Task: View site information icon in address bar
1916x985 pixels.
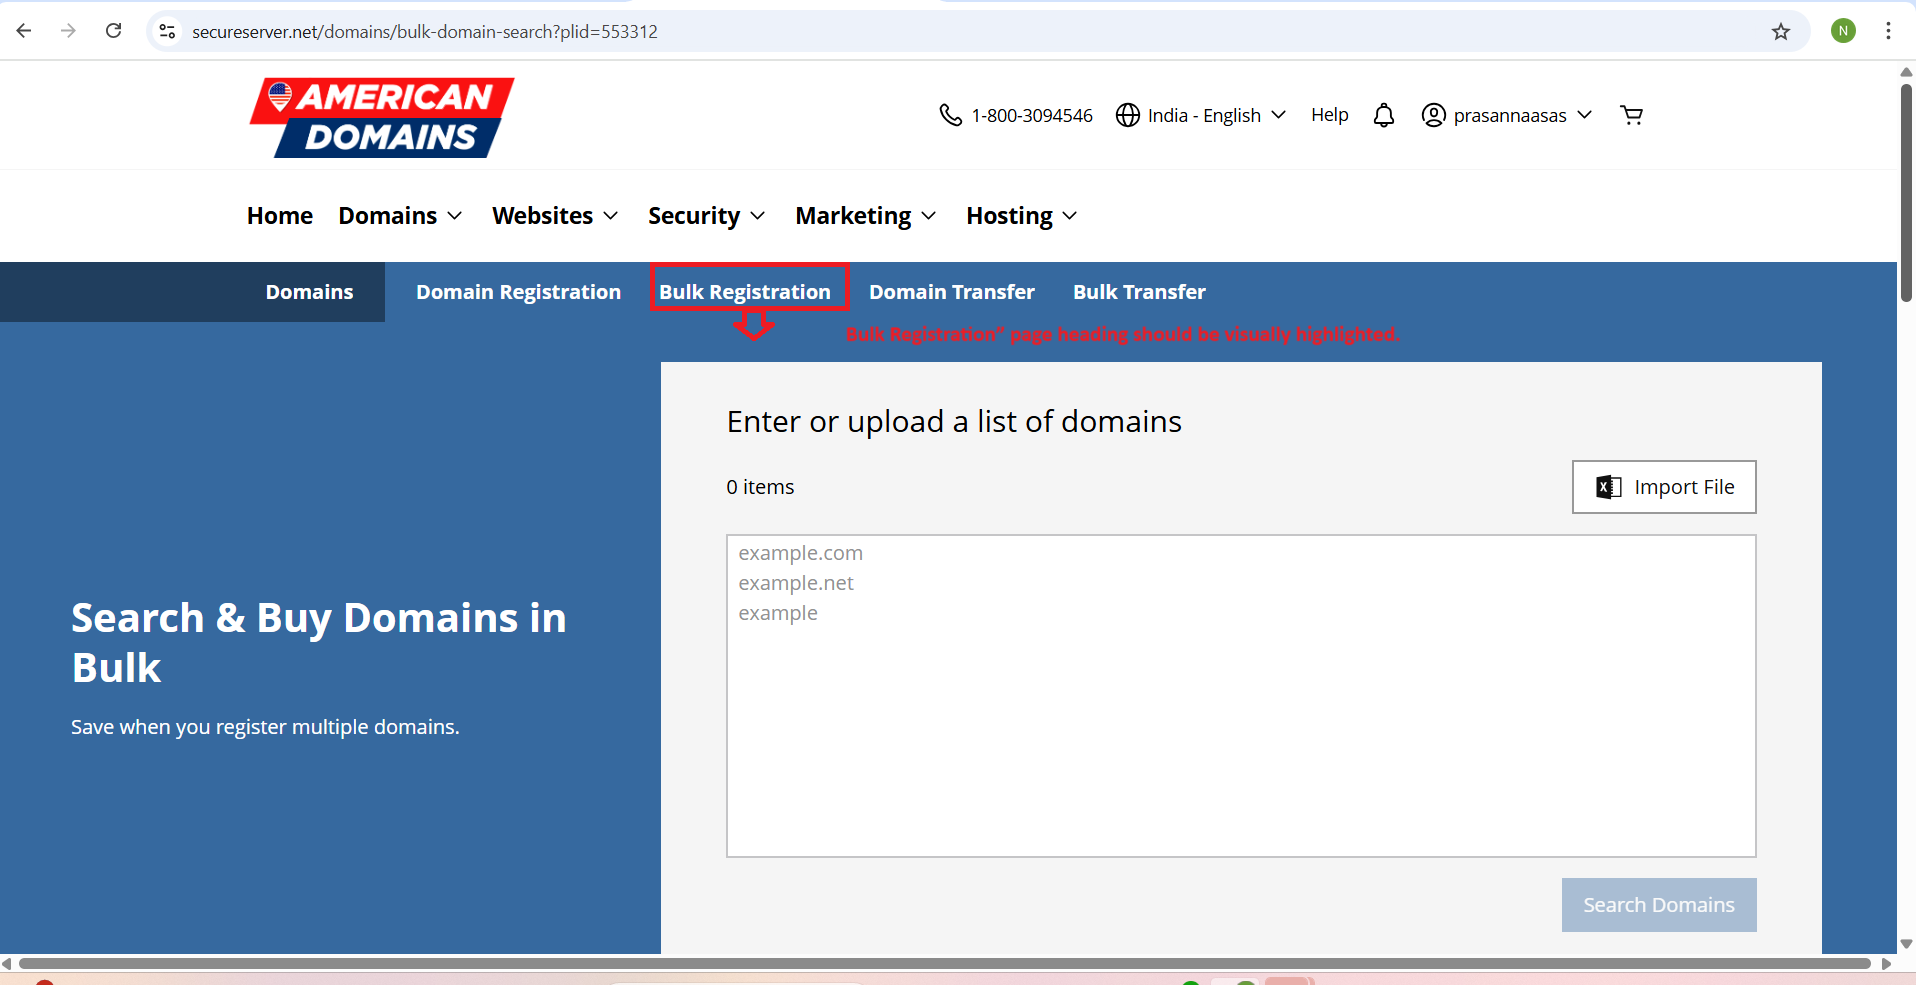Action: tap(168, 31)
